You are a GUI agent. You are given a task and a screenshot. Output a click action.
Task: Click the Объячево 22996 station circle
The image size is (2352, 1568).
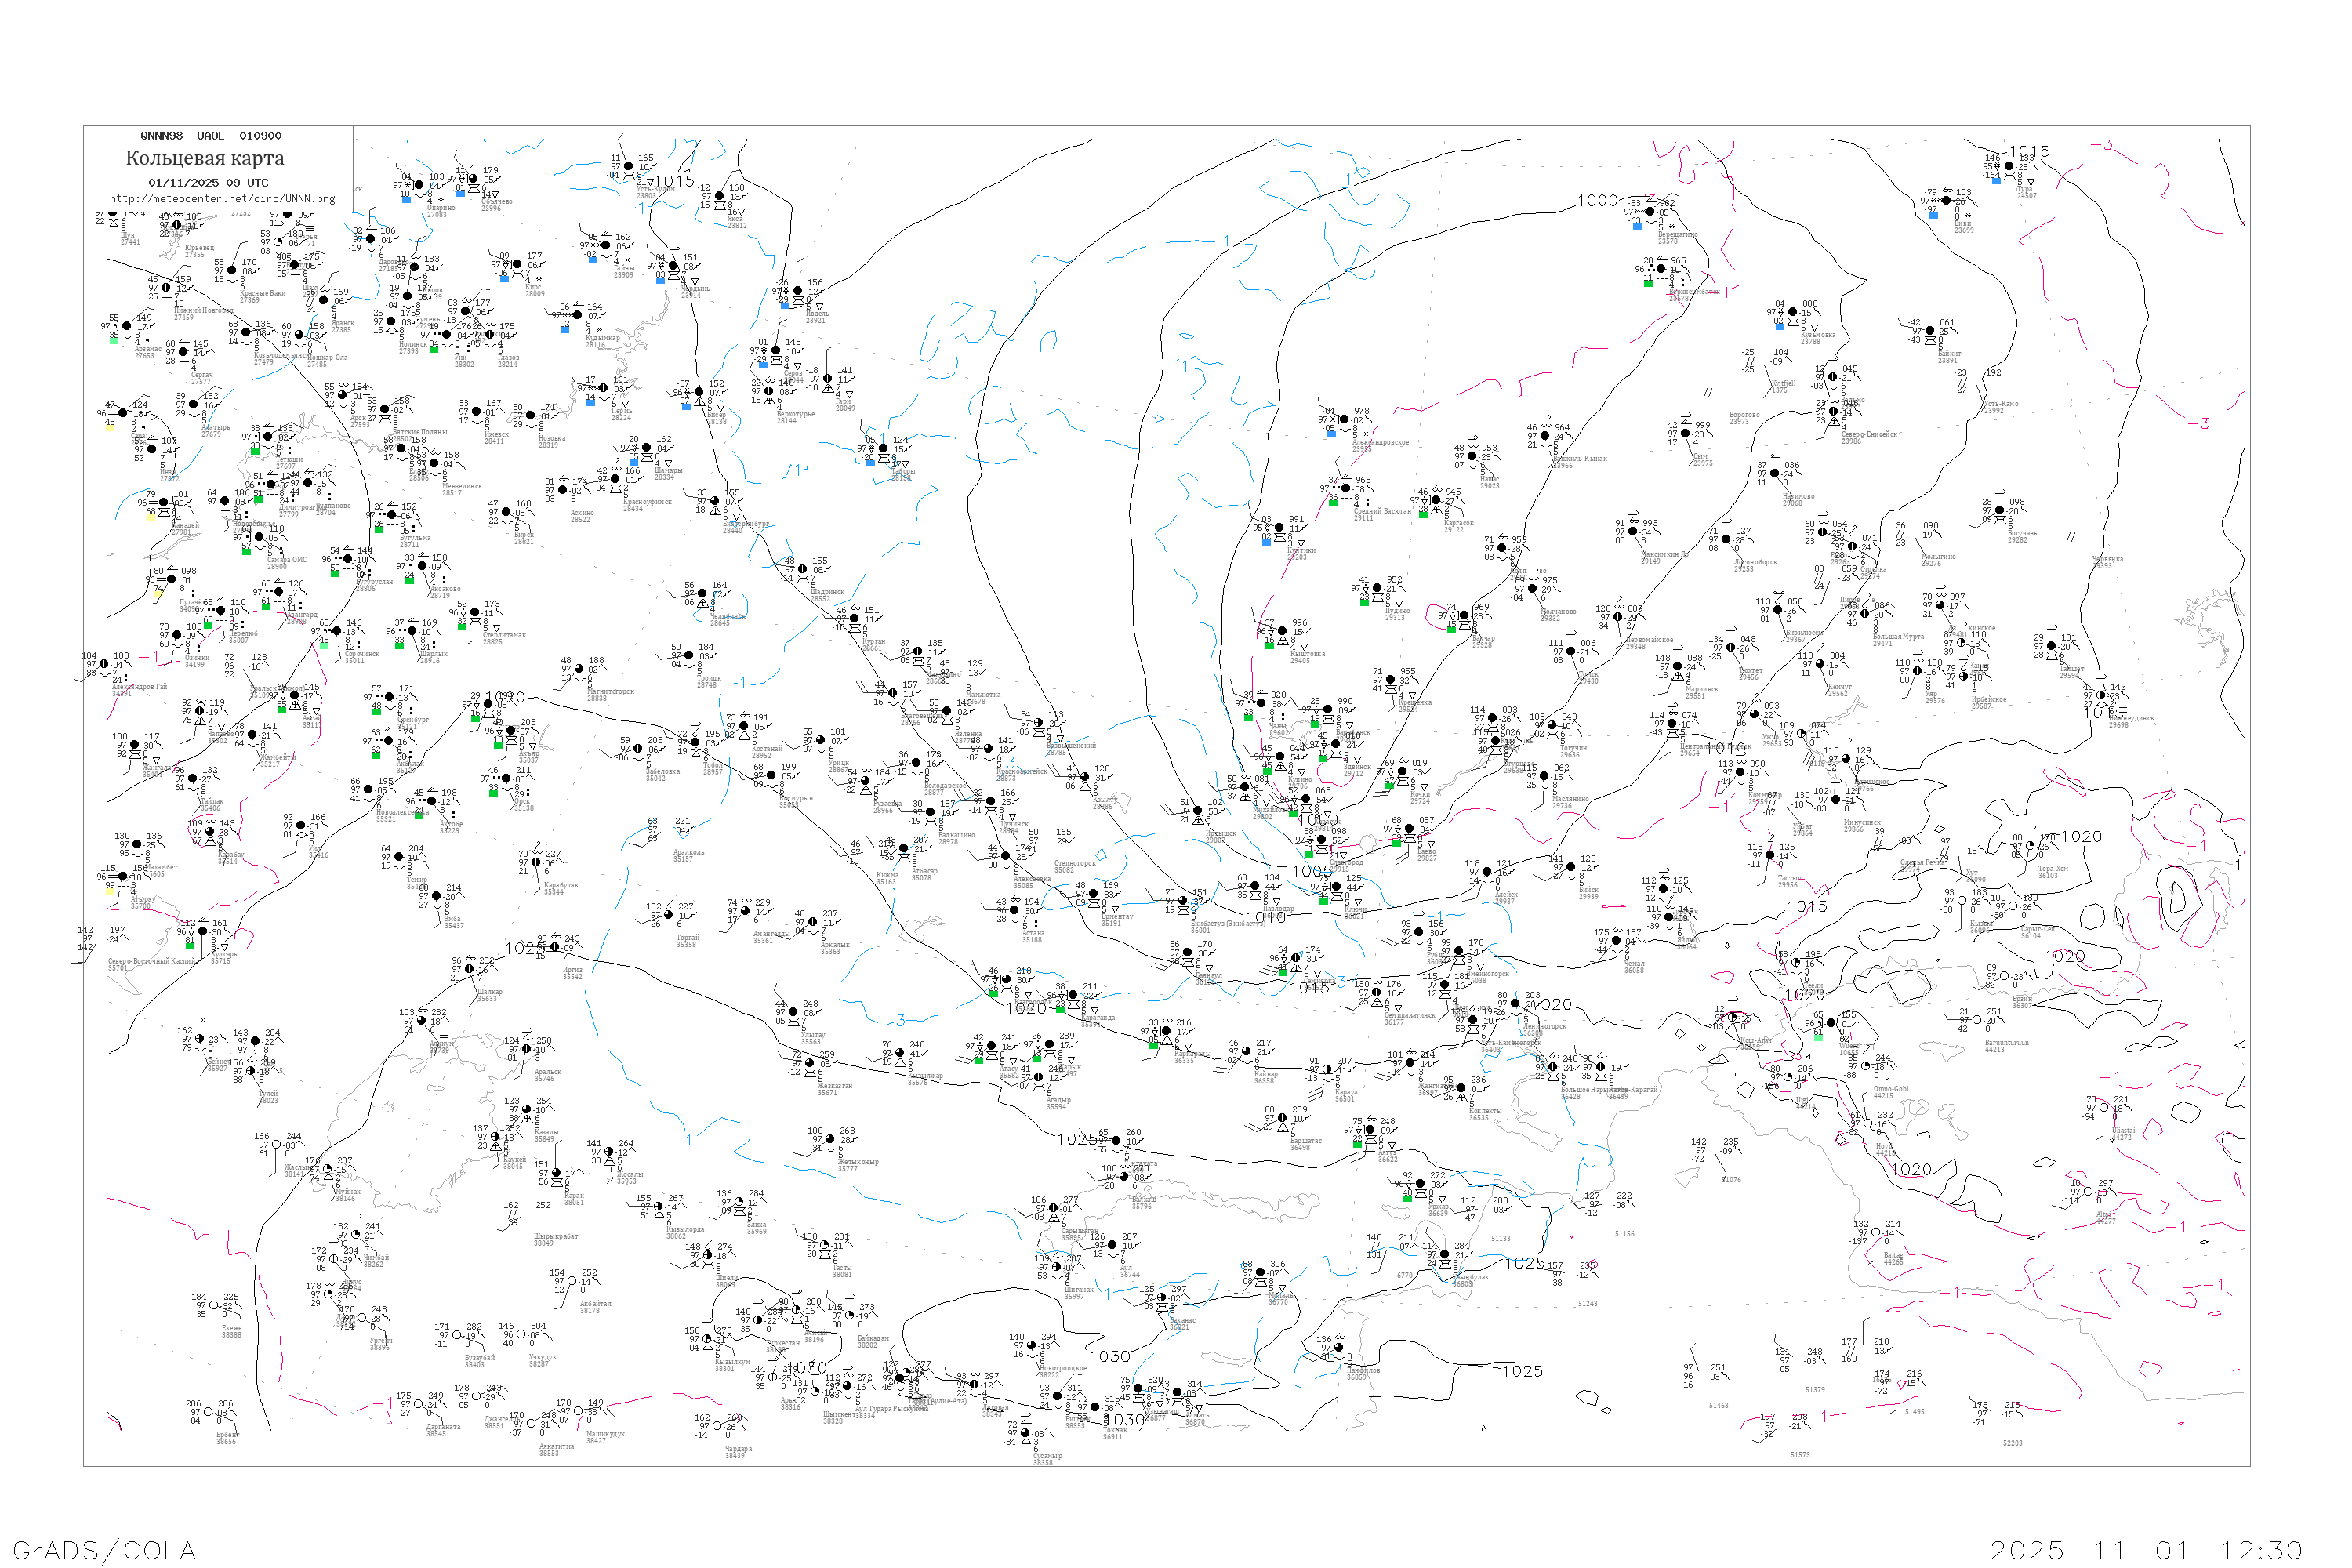point(474,179)
